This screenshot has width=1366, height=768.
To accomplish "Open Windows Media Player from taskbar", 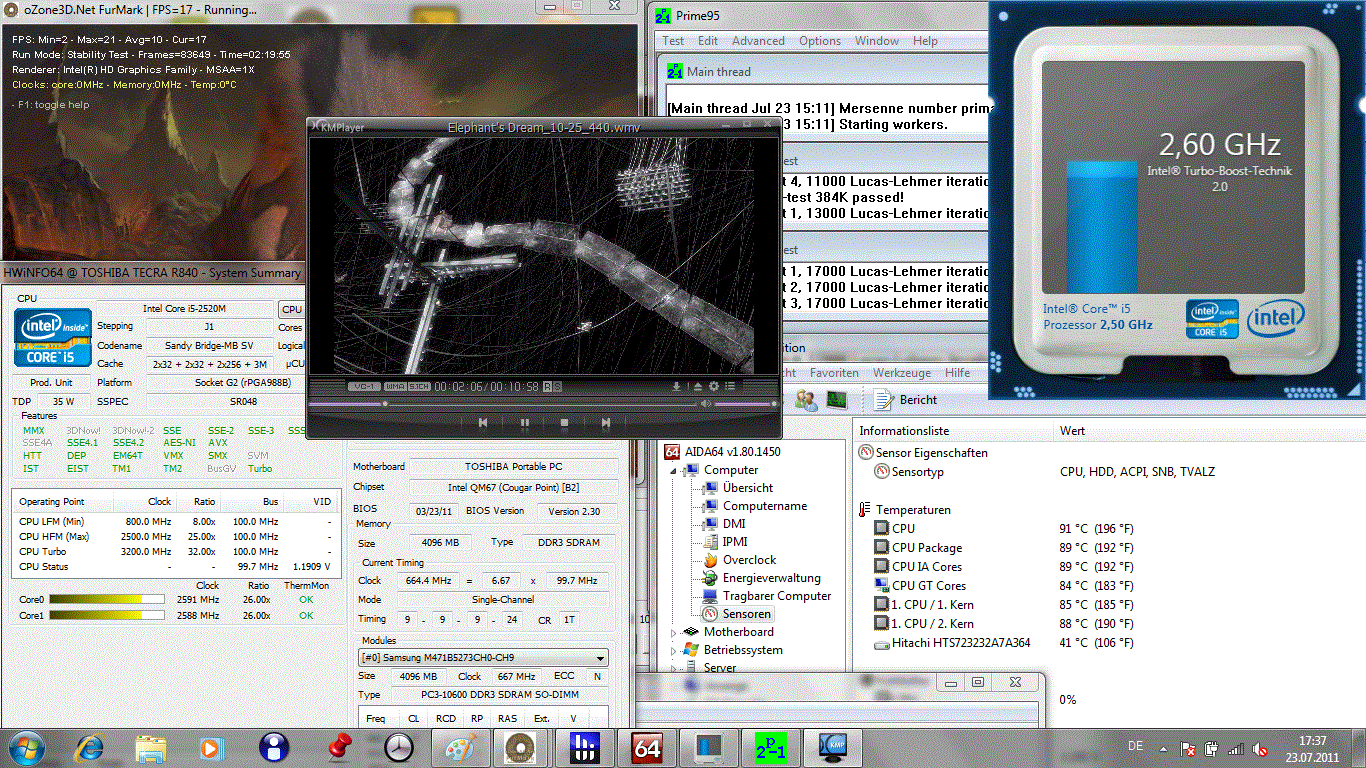I will coord(211,746).
